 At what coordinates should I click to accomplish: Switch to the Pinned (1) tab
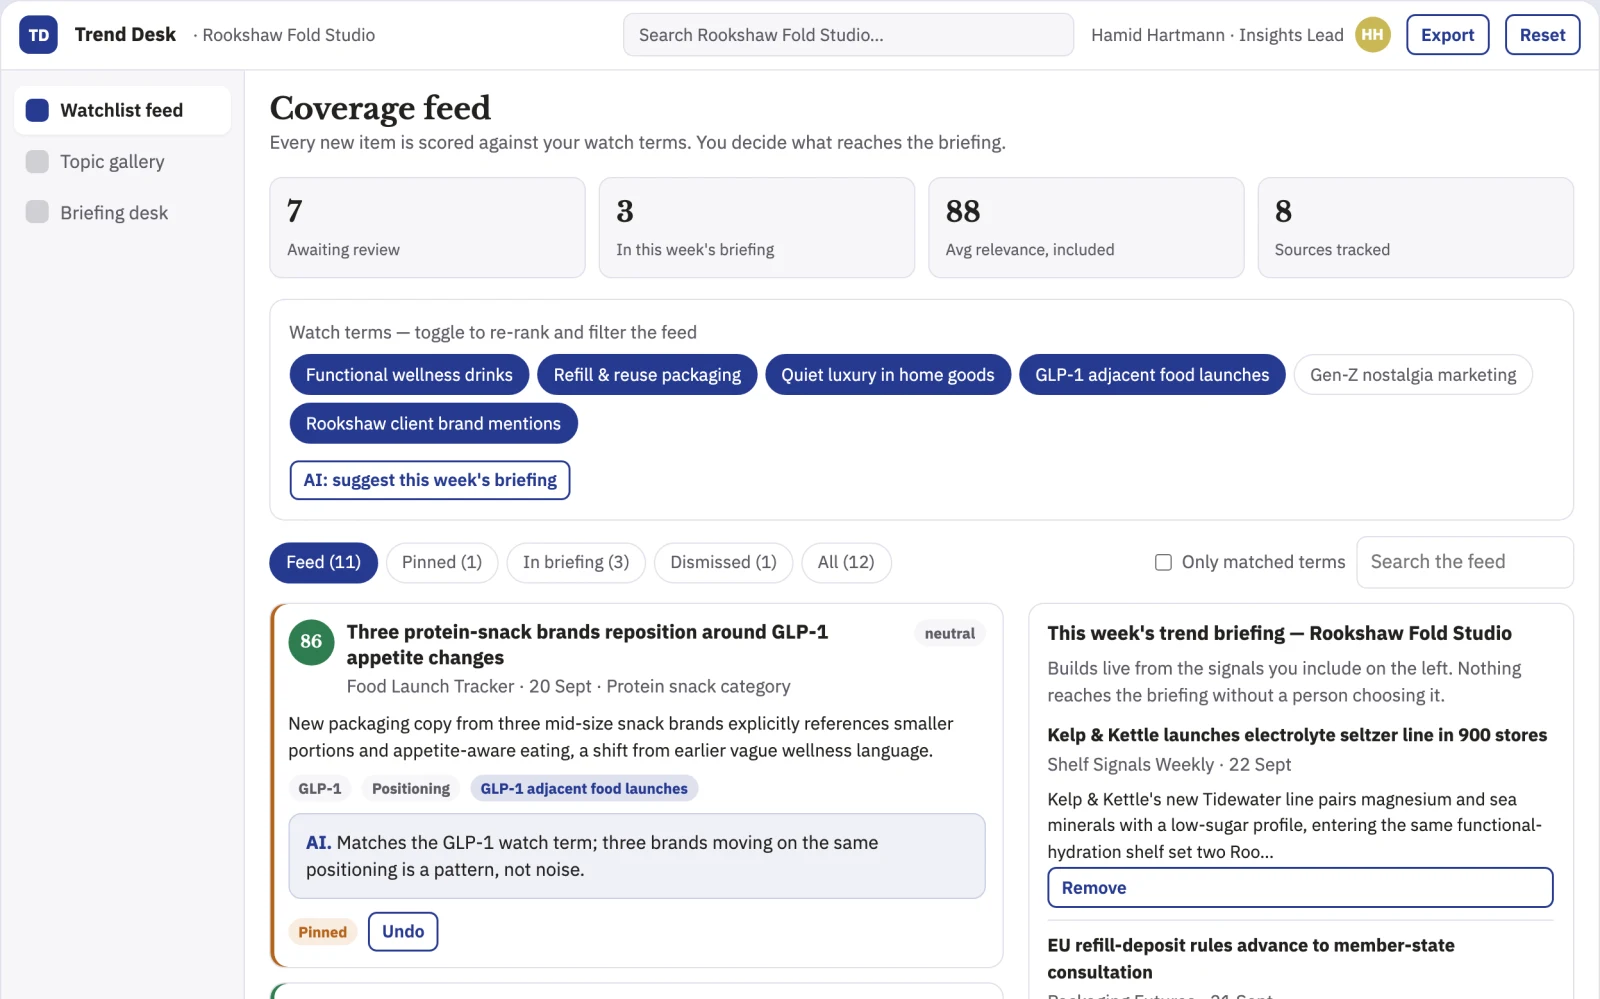coord(442,562)
